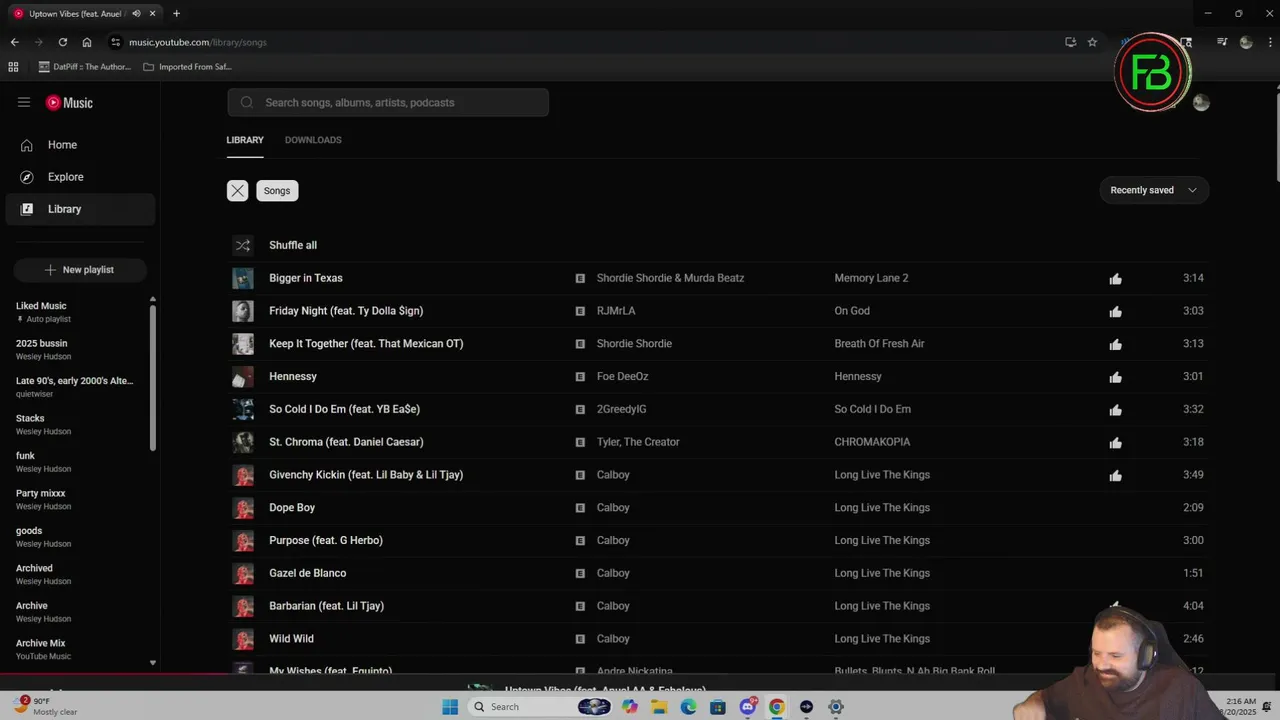Create a New playlist
The width and height of the screenshot is (1280, 720).
pos(80,270)
